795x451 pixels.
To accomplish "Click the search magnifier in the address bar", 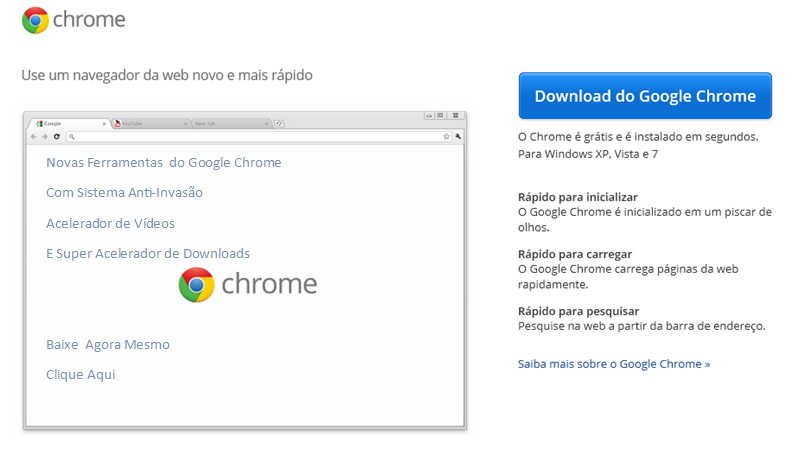I will pyautogui.click(x=71, y=136).
